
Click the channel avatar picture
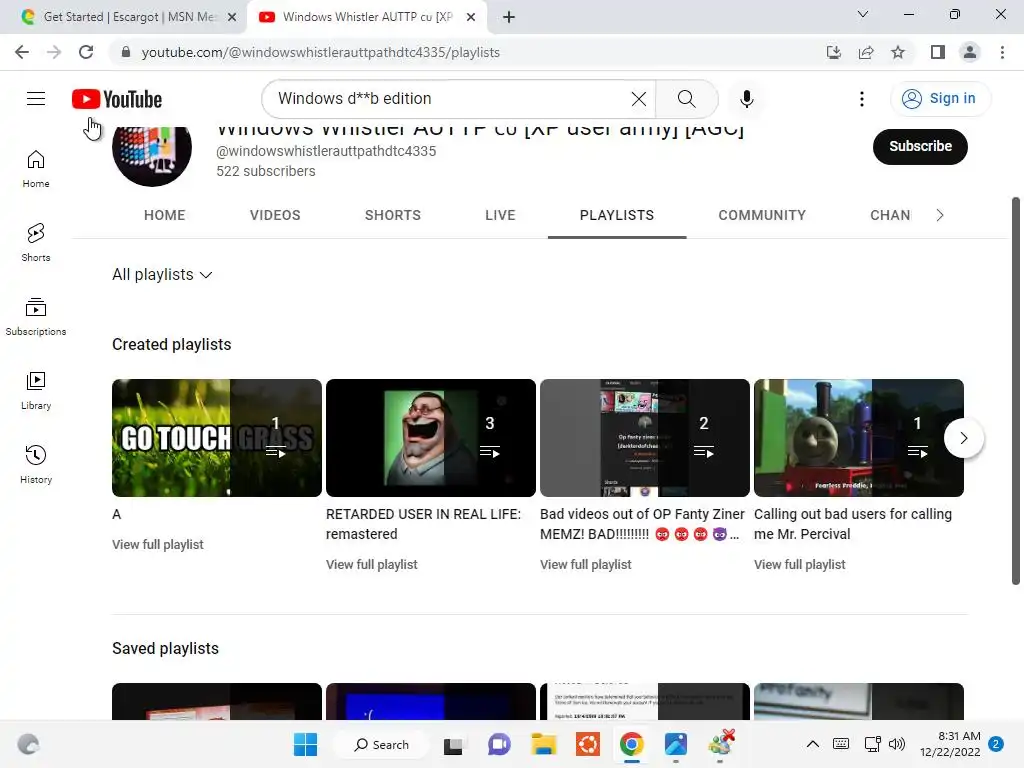pyautogui.click(x=152, y=153)
